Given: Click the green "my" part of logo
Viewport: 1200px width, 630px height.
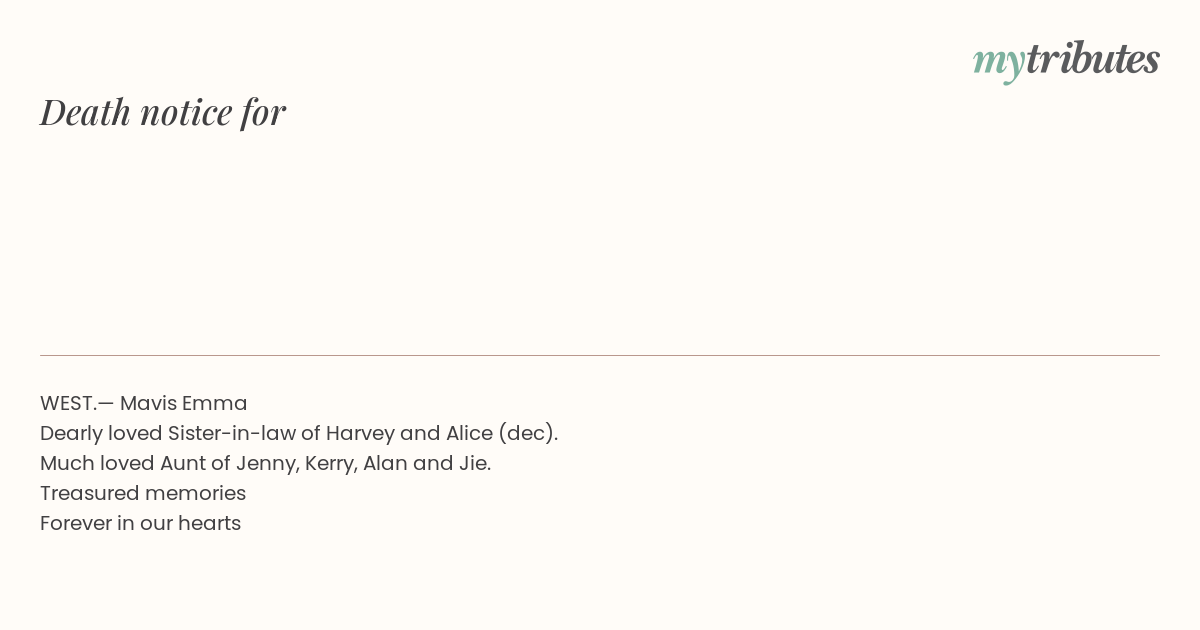Looking at the screenshot, I should click(998, 64).
